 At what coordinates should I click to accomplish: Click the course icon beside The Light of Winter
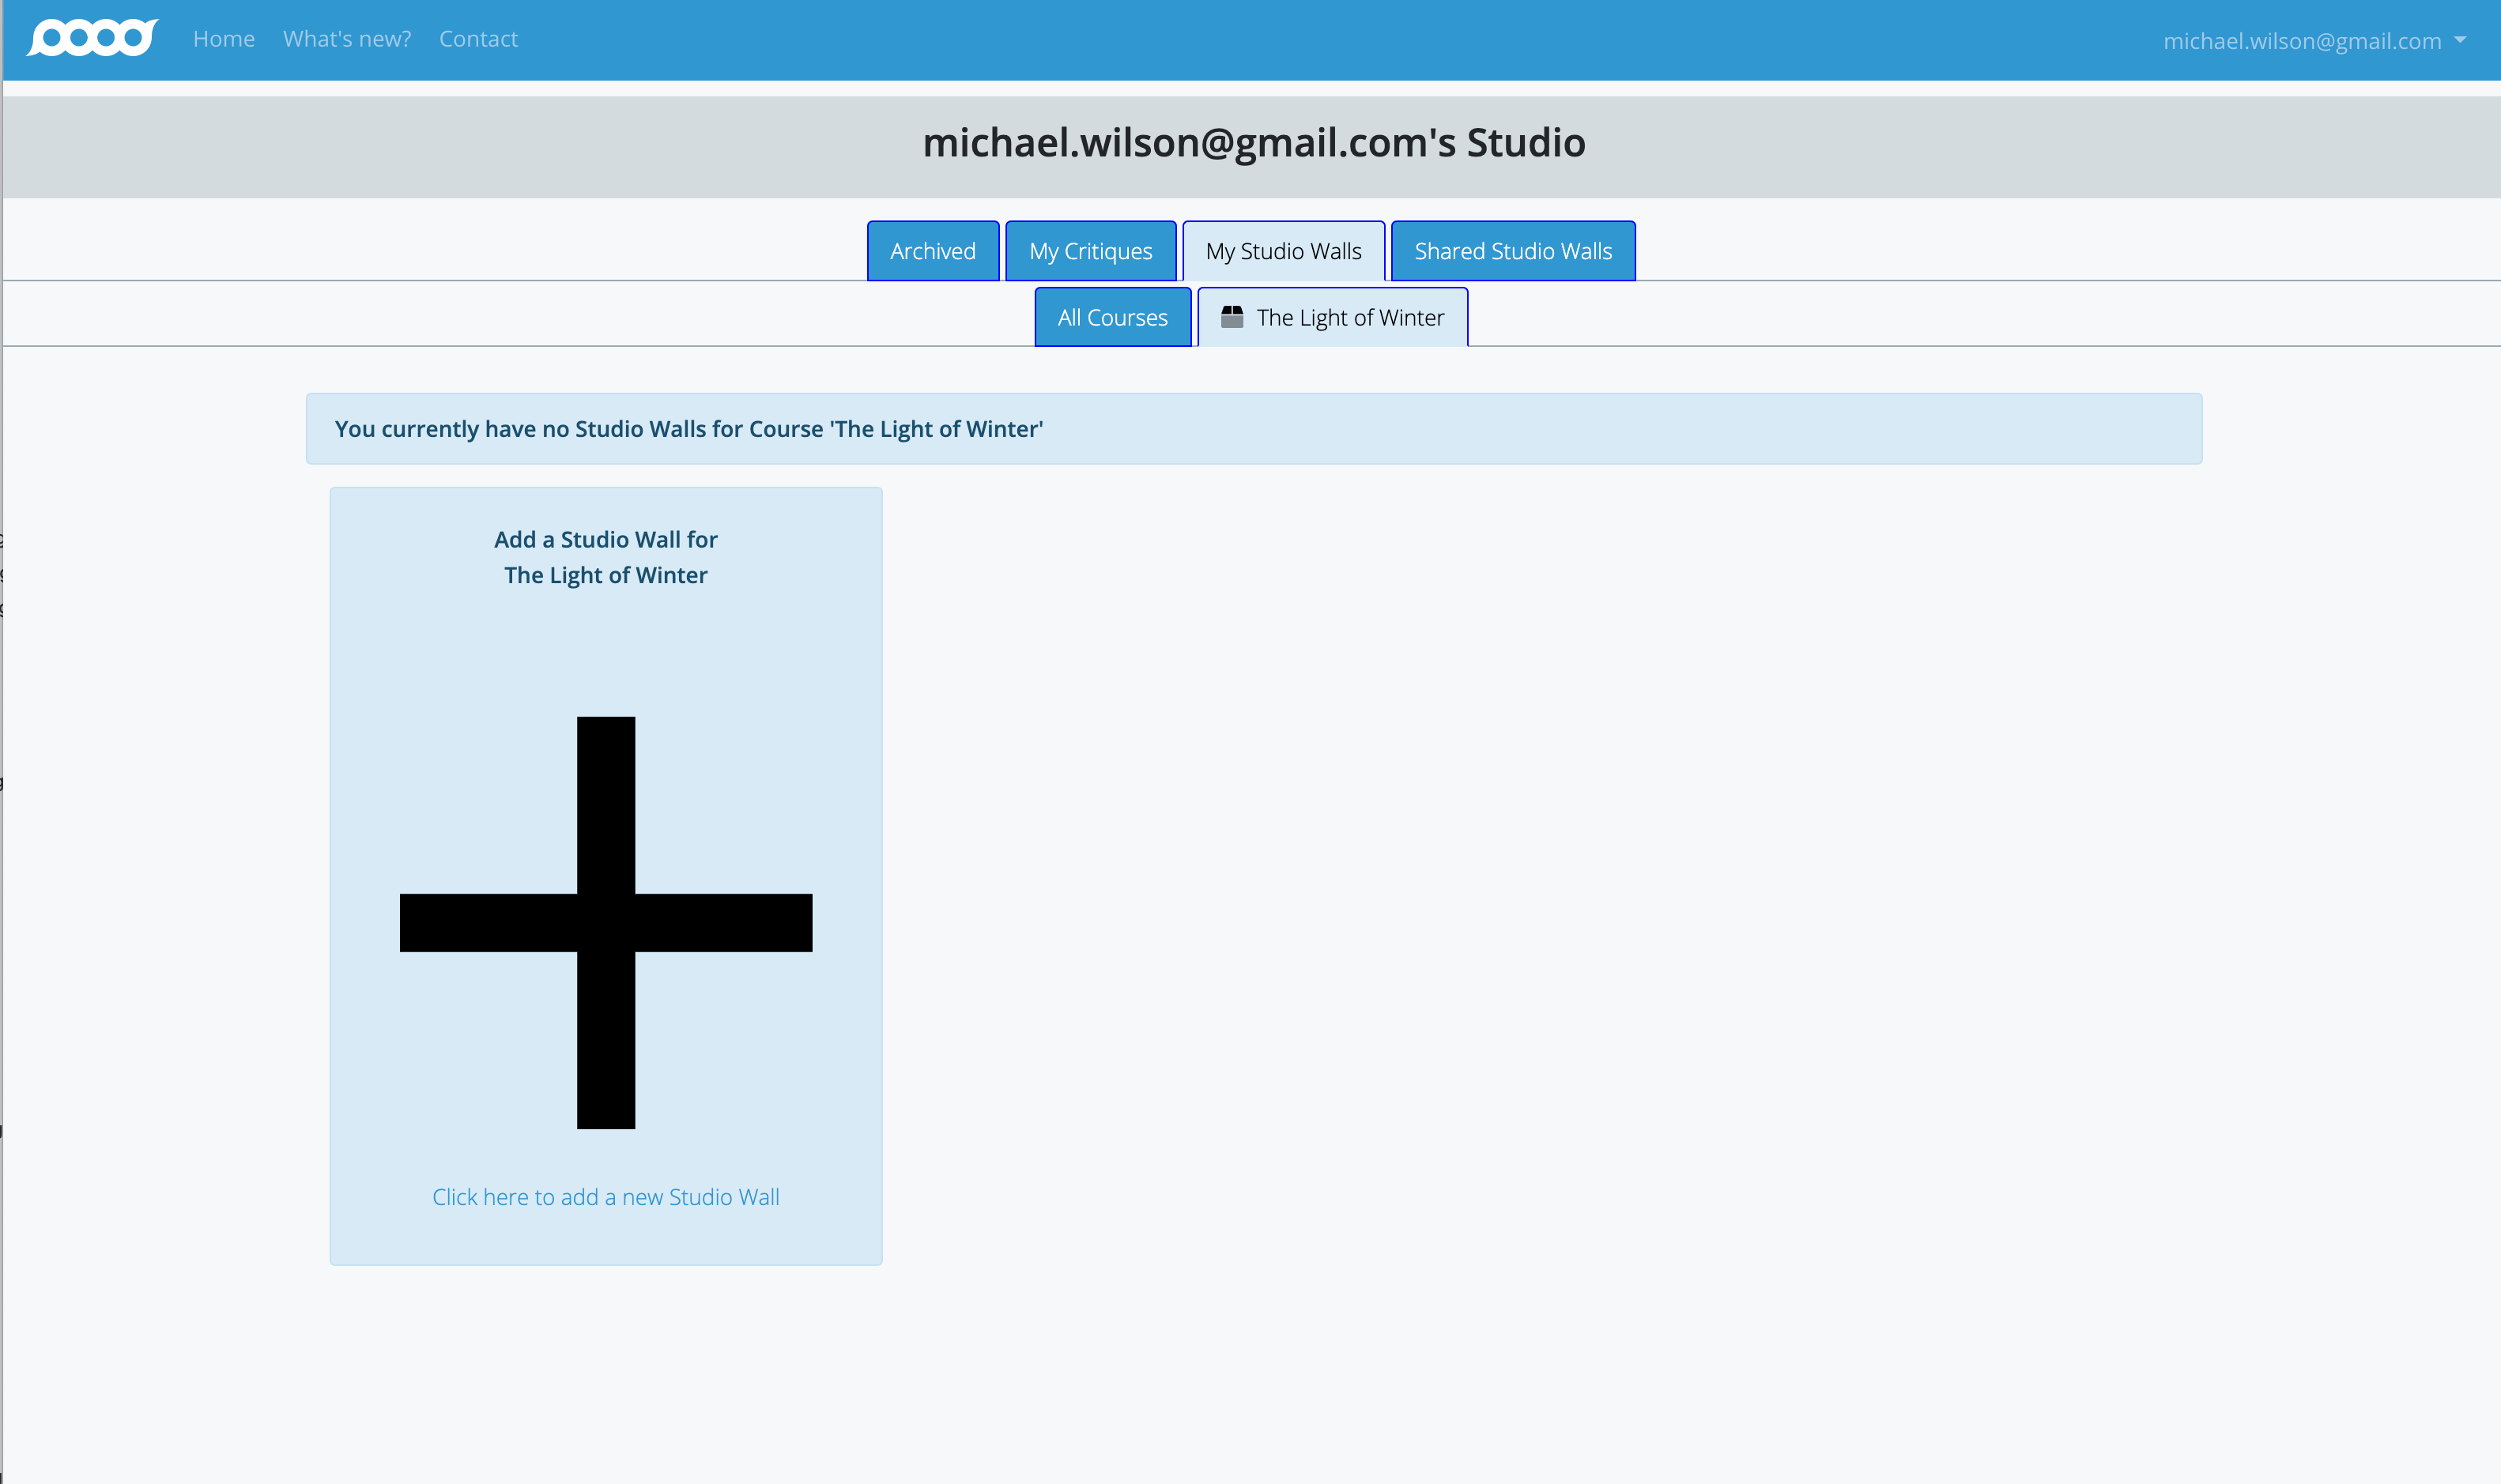click(1232, 317)
